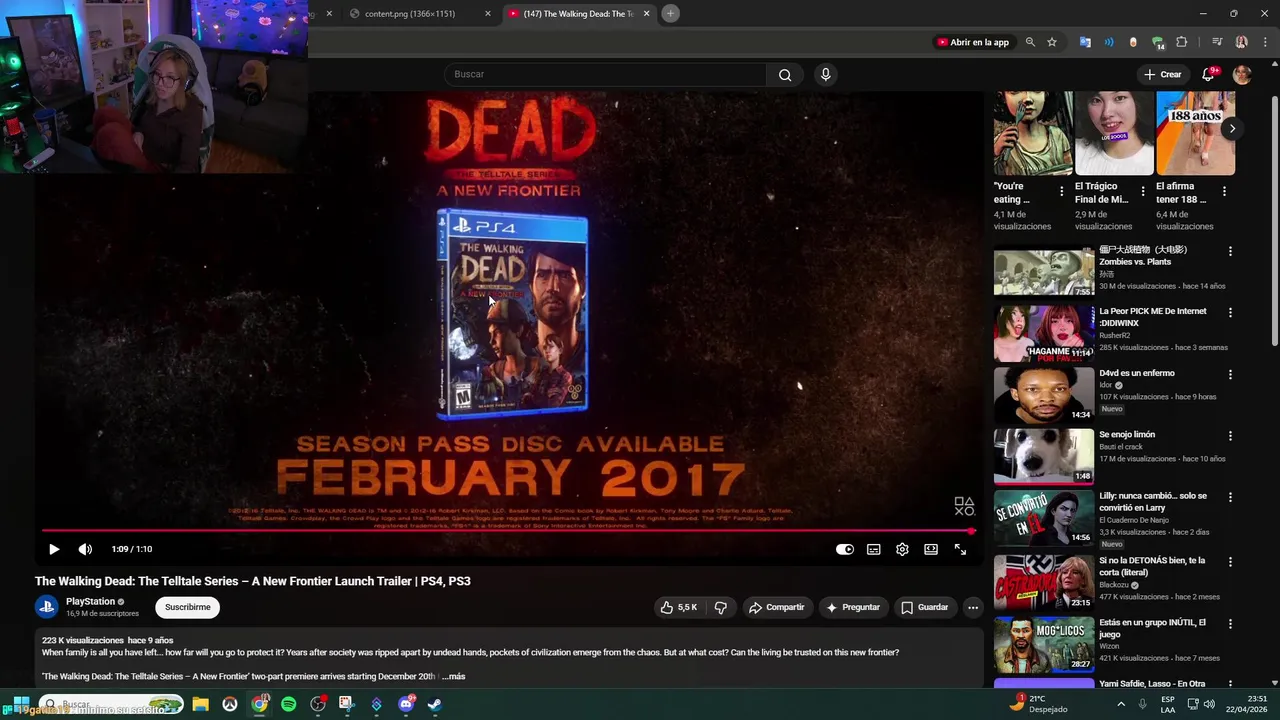Screen dimensions: 1280x720
Task: Open the Chrome extensions puzzle icon
Action: (1182, 42)
